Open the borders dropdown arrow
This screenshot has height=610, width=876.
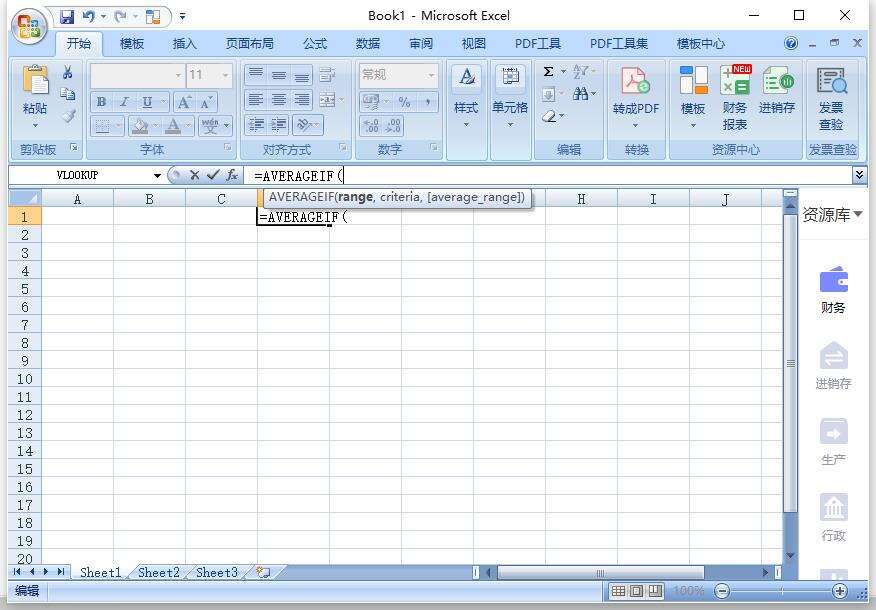118,126
